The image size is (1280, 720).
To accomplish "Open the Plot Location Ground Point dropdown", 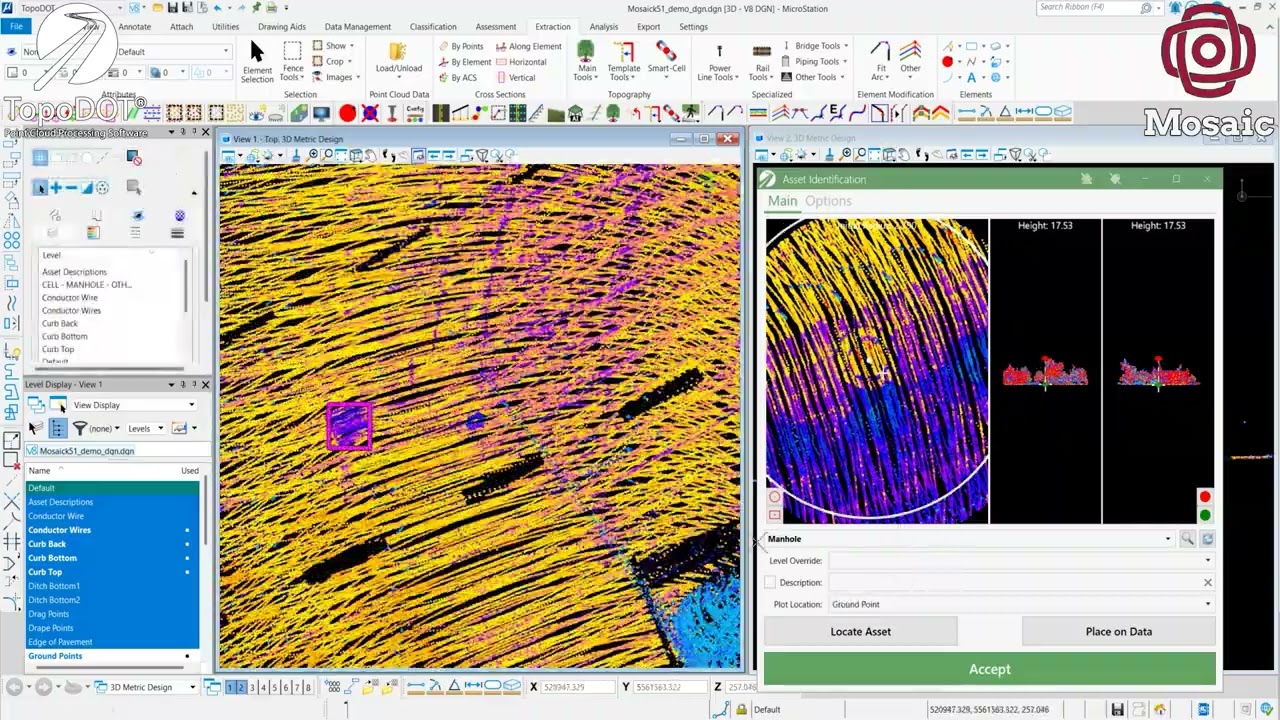I will click(1208, 604).
